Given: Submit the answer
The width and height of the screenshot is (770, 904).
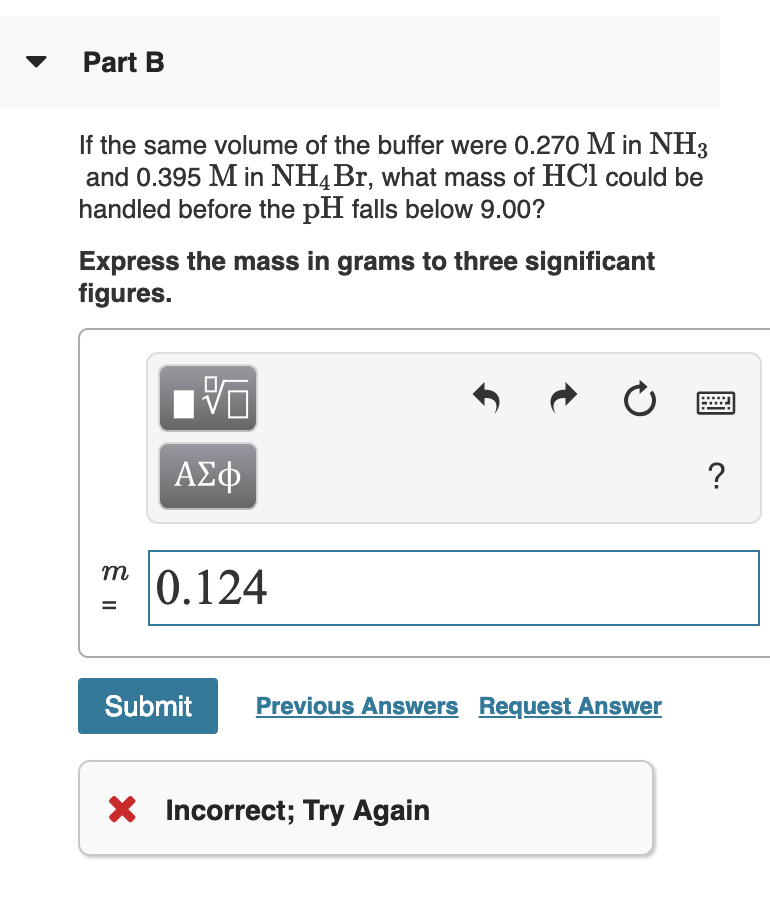Looking at the screenshot, I should coord(147,706).
